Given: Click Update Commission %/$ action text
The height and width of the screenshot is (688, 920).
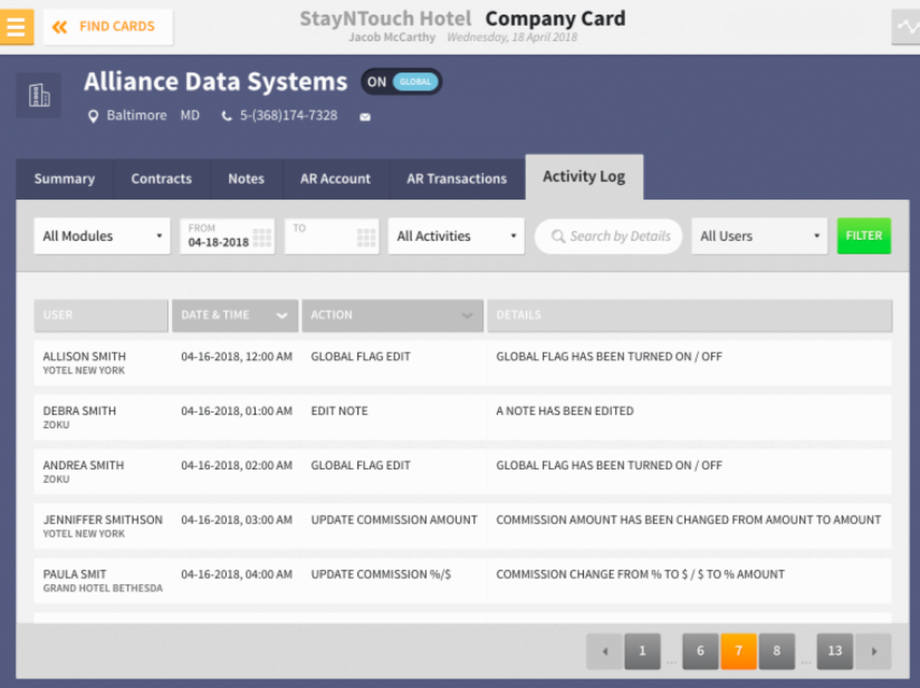Looking at the screenshot, I should click(381, 575).
